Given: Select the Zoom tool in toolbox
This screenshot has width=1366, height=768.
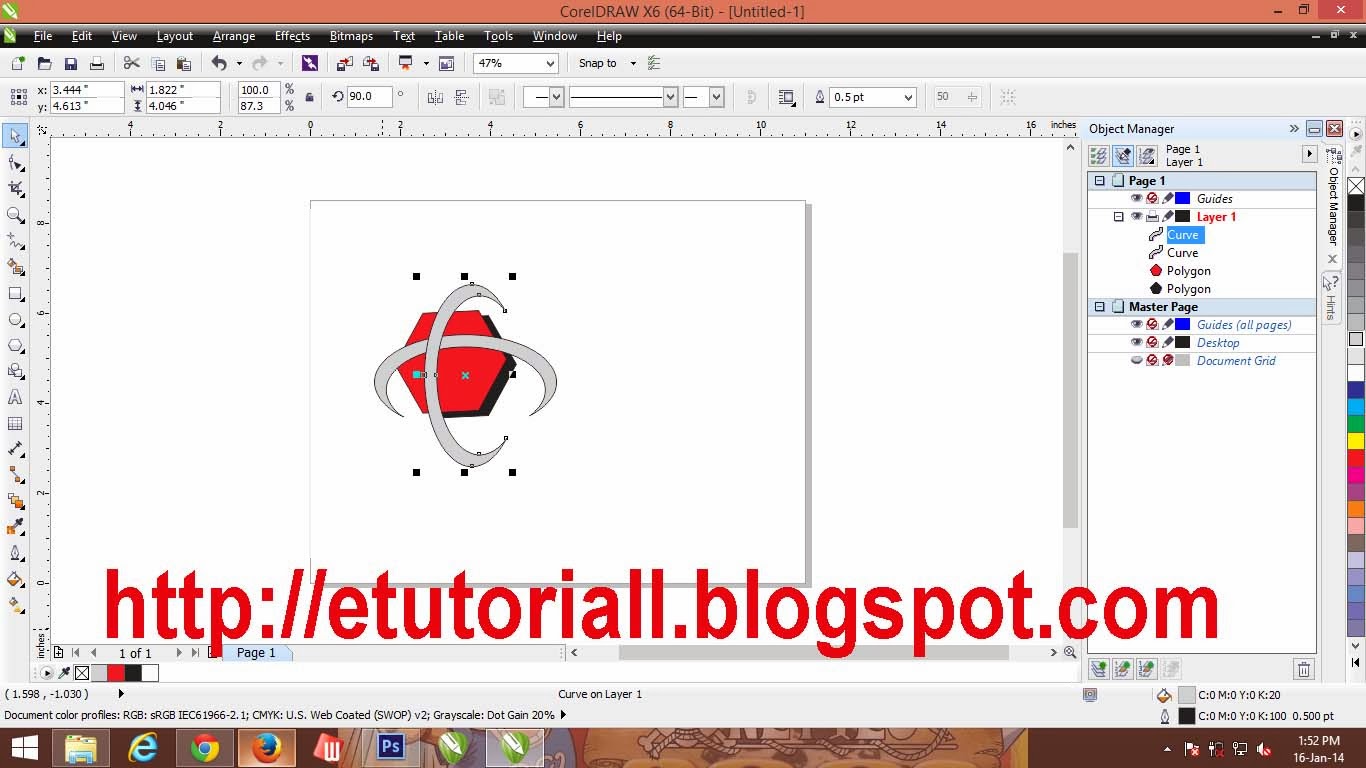Looking at the screenshot, I should tap(15, 214).
